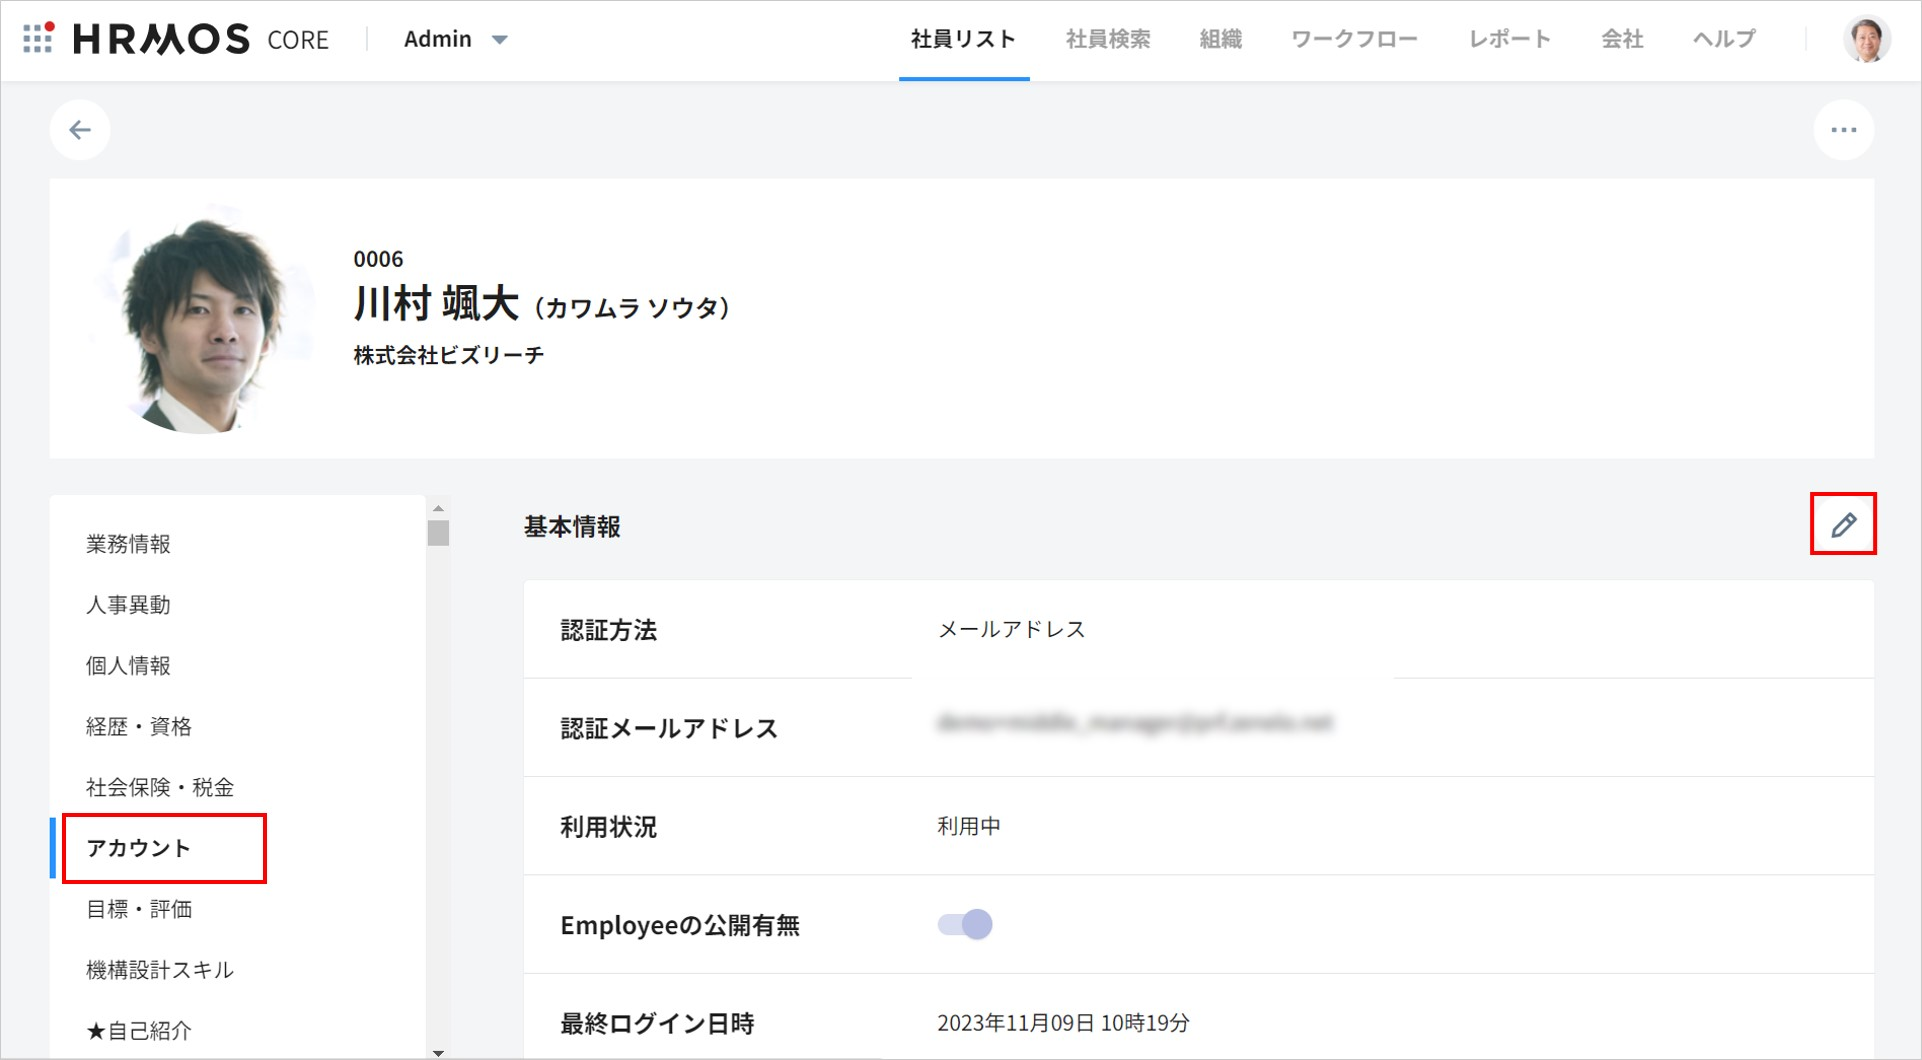Image resolution: width=1922 pixels, height=1060 pixels.
Task: Click the HRMOS CORE logo
Action: tap(200, 39)
